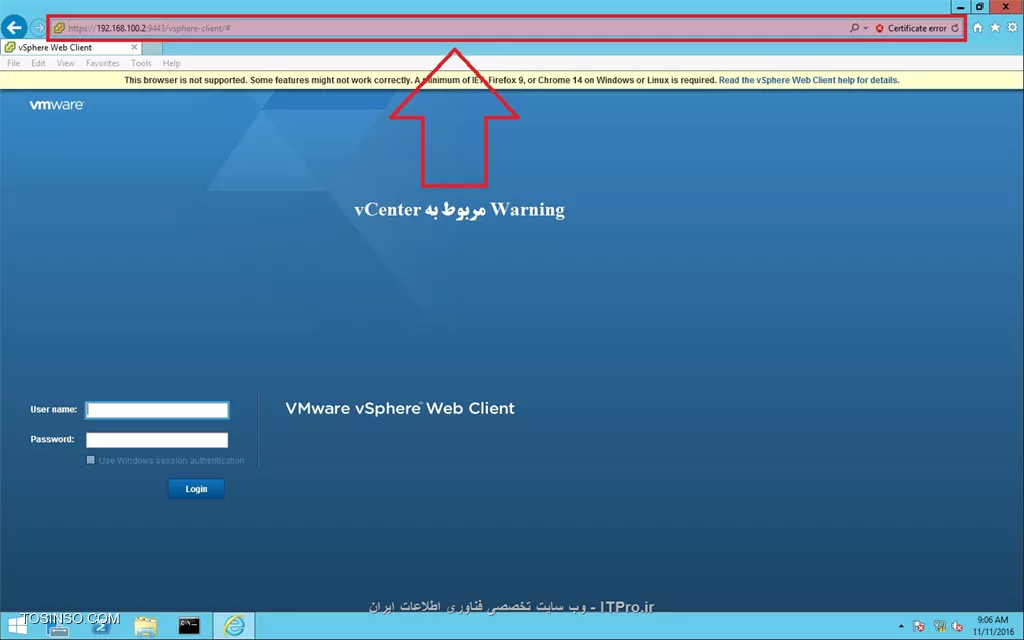Open the Edit menu
The height and width of the screenshot is (640, 1024).
39,63
